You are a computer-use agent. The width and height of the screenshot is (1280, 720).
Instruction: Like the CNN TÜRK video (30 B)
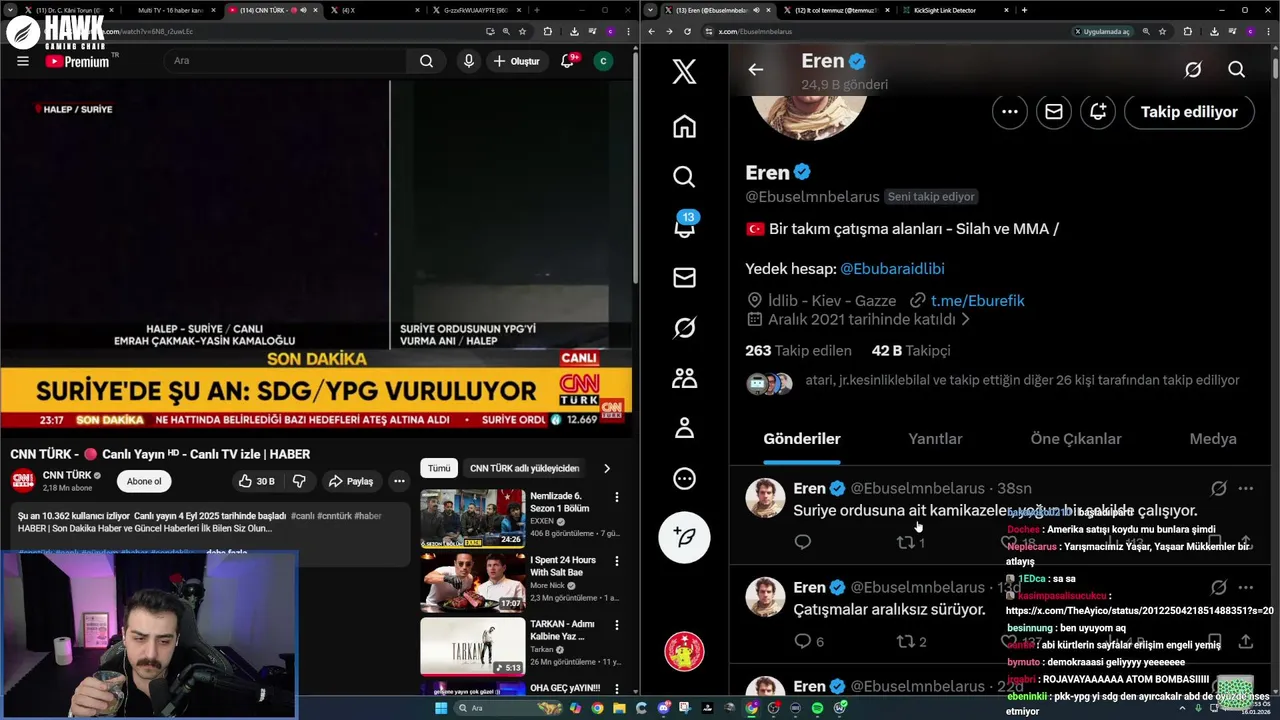coord(256,481)
